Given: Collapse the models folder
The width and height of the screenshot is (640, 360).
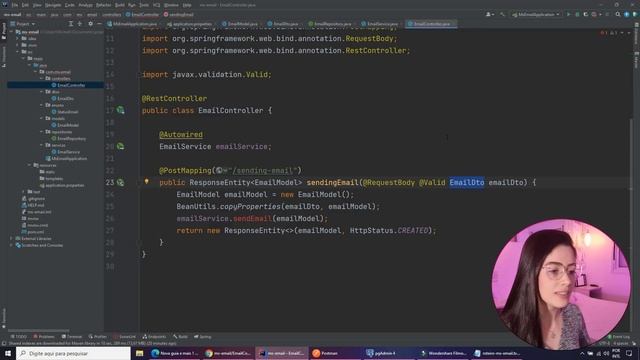Looking at the screenshot, I should [42, 119].
